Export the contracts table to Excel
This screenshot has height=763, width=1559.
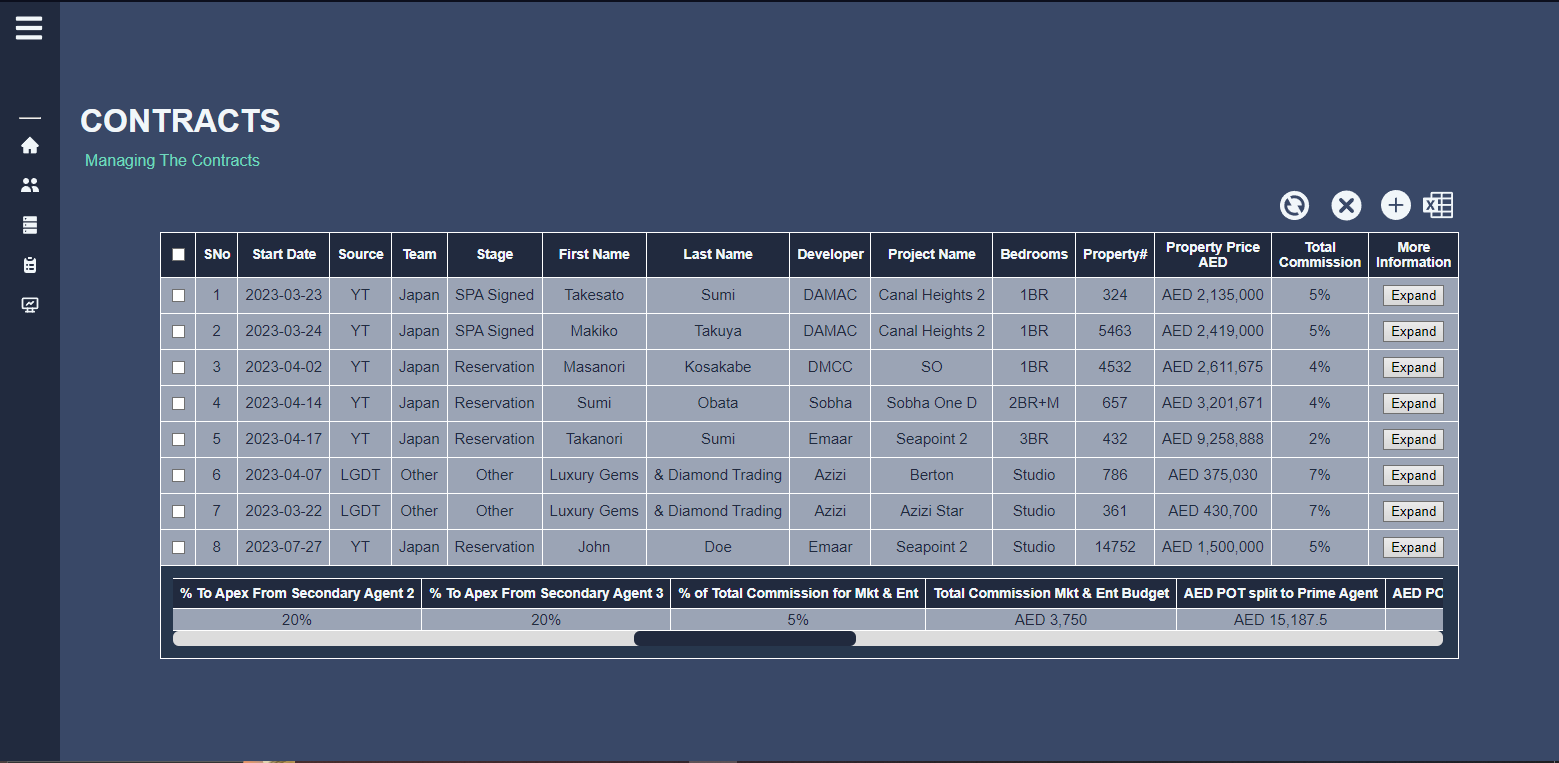(x=1438, y=206)
